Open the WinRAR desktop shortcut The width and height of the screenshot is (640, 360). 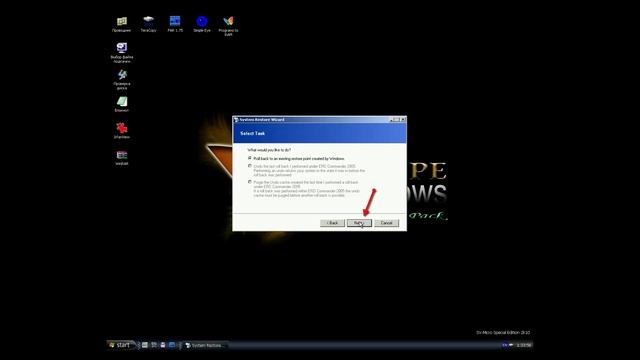tap(122, 157)
